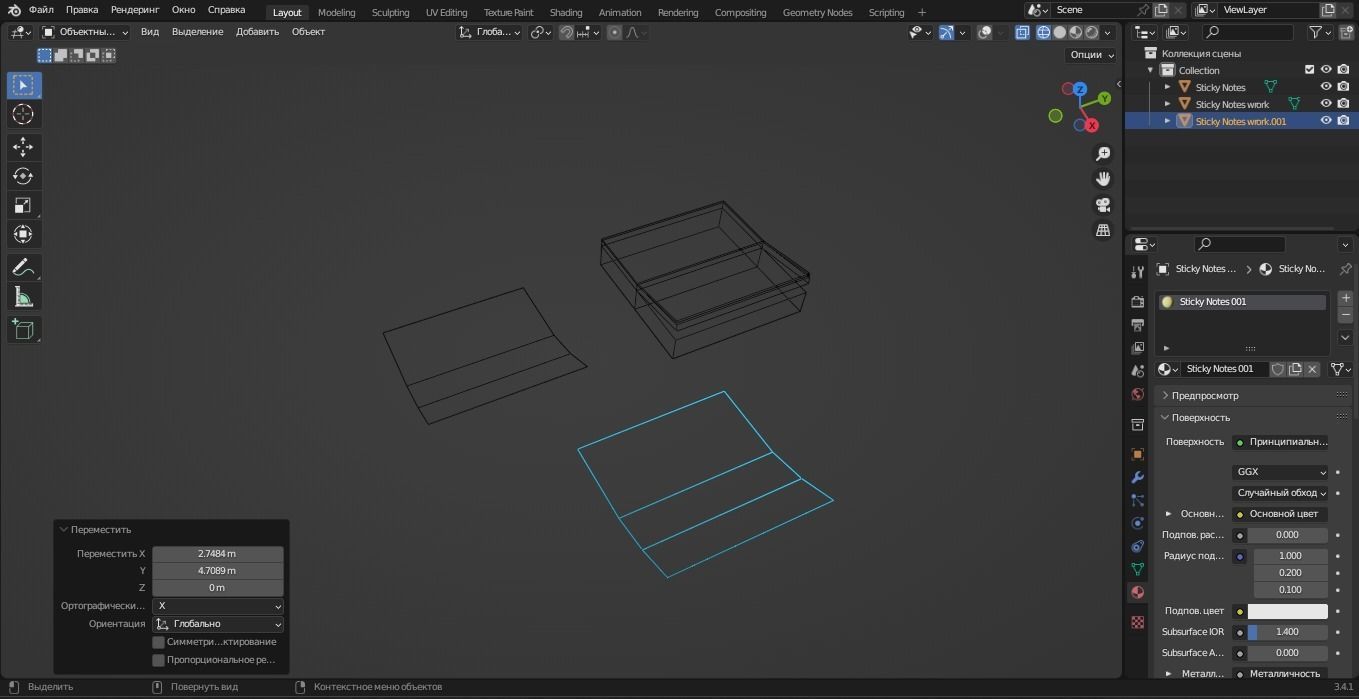Screen dimensions: 1359x699
Task: Expand the Sticky Notes work.001 tree item
Action: pyautogui.click(x=1167, y=120)
